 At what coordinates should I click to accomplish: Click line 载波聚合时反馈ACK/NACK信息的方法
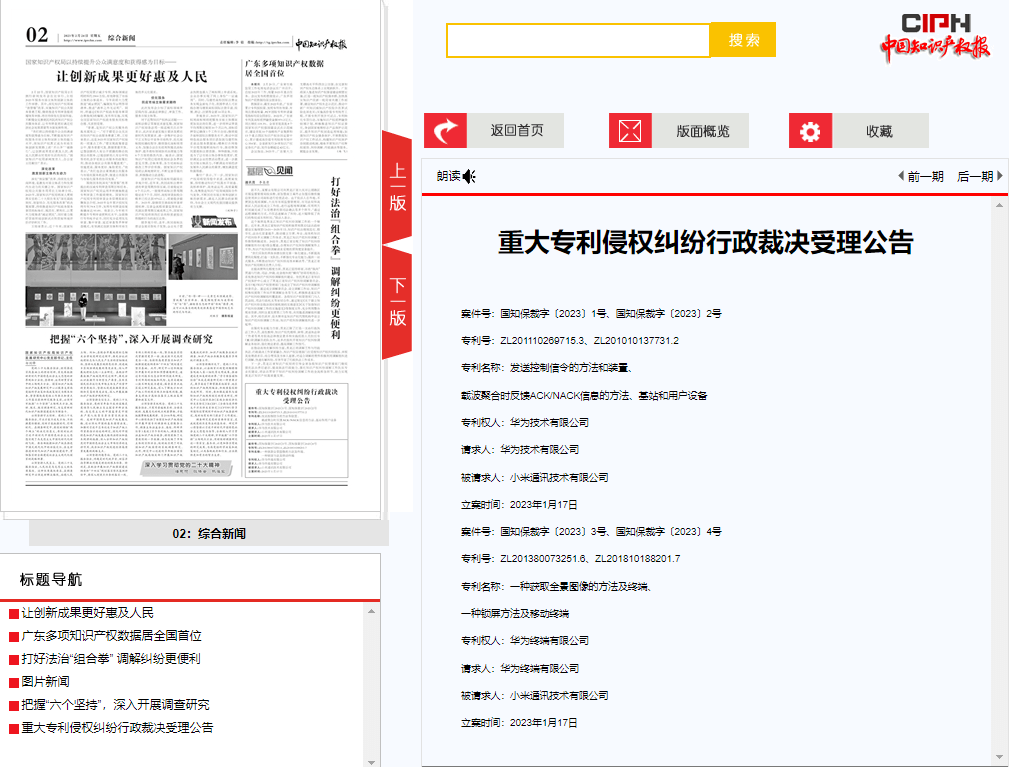coord(584,395)
